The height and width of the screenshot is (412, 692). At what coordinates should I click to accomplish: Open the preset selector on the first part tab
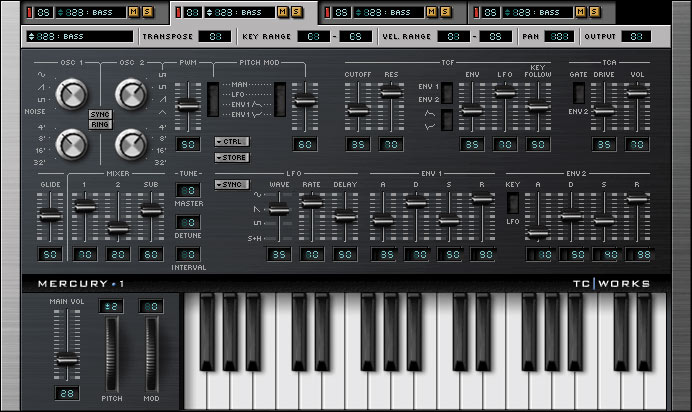[x=91, y=12]
